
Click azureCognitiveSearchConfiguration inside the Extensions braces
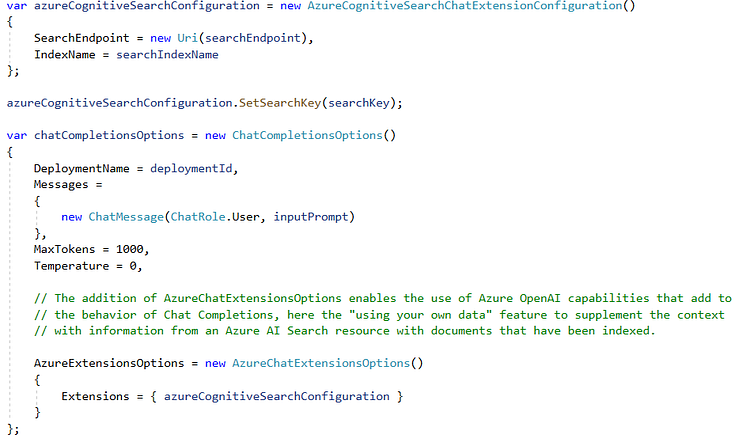click(x=277, y=396)
